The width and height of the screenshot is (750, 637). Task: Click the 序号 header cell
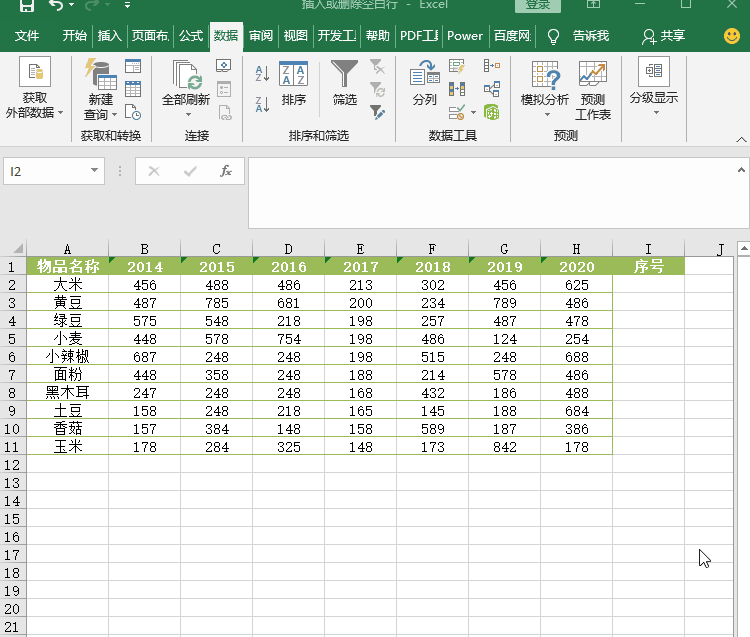click(x=649, y=266)
